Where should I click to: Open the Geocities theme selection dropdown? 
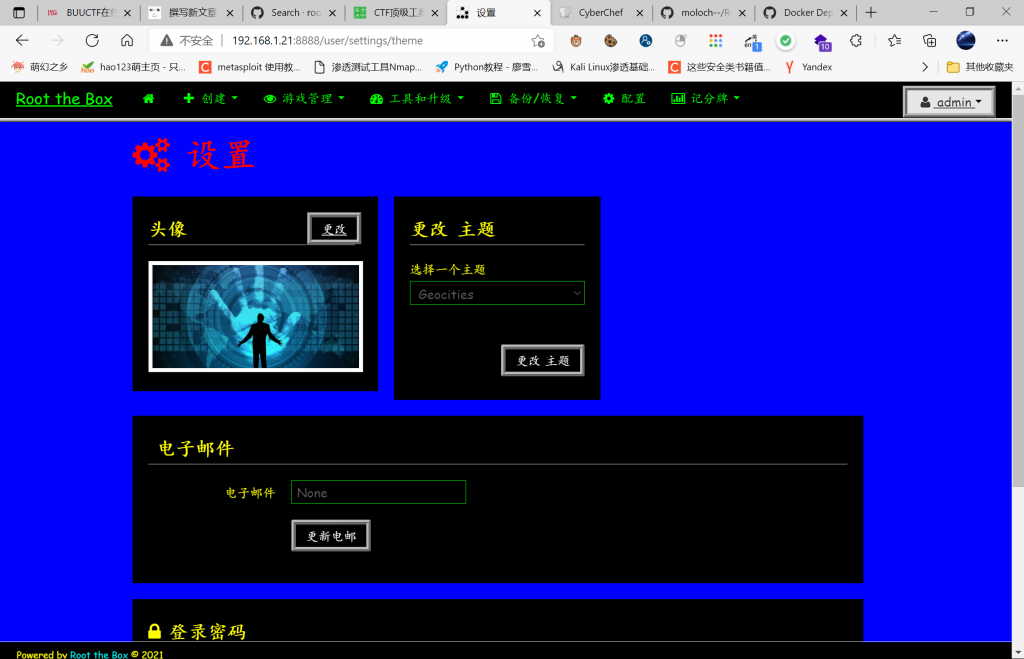pyautogui.click(x=497, y=293)
